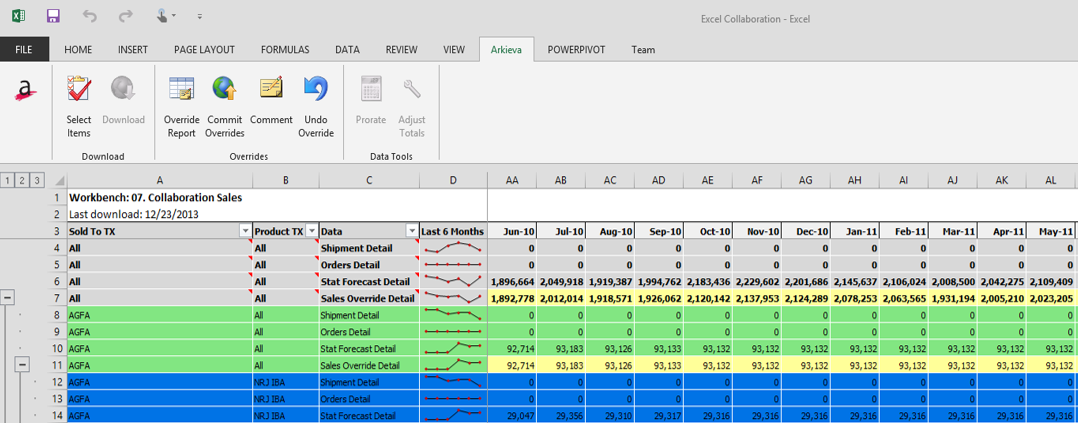
Task: Select value 29,047 in row 14
Action: (512, 415)
